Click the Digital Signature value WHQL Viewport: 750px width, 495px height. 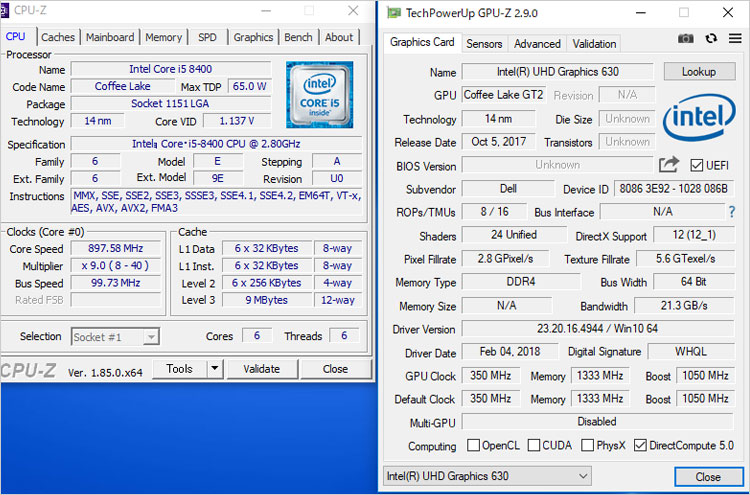click(x=691, y=352)
